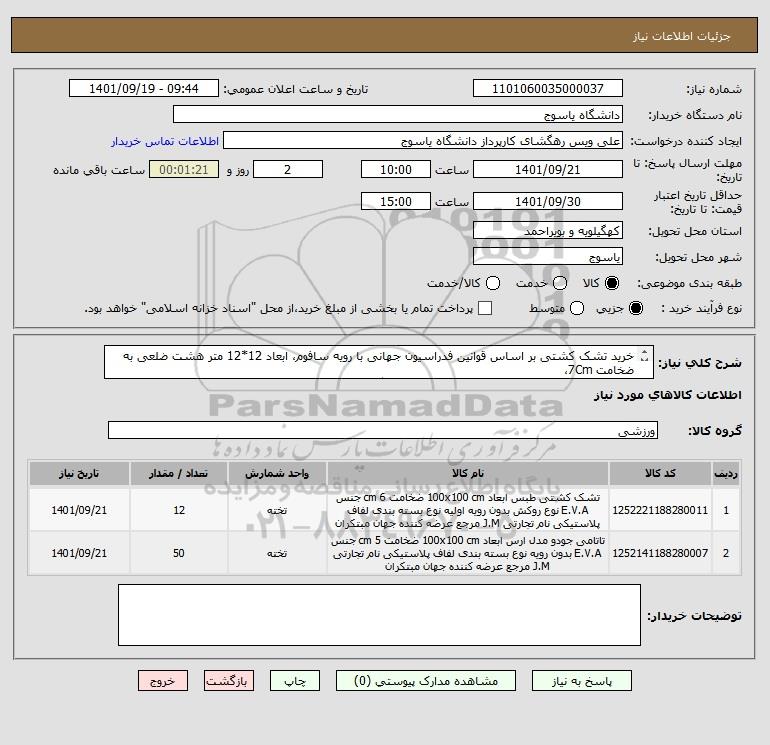Click the general need description text box
770x745 pixels.
pos(379,362)
